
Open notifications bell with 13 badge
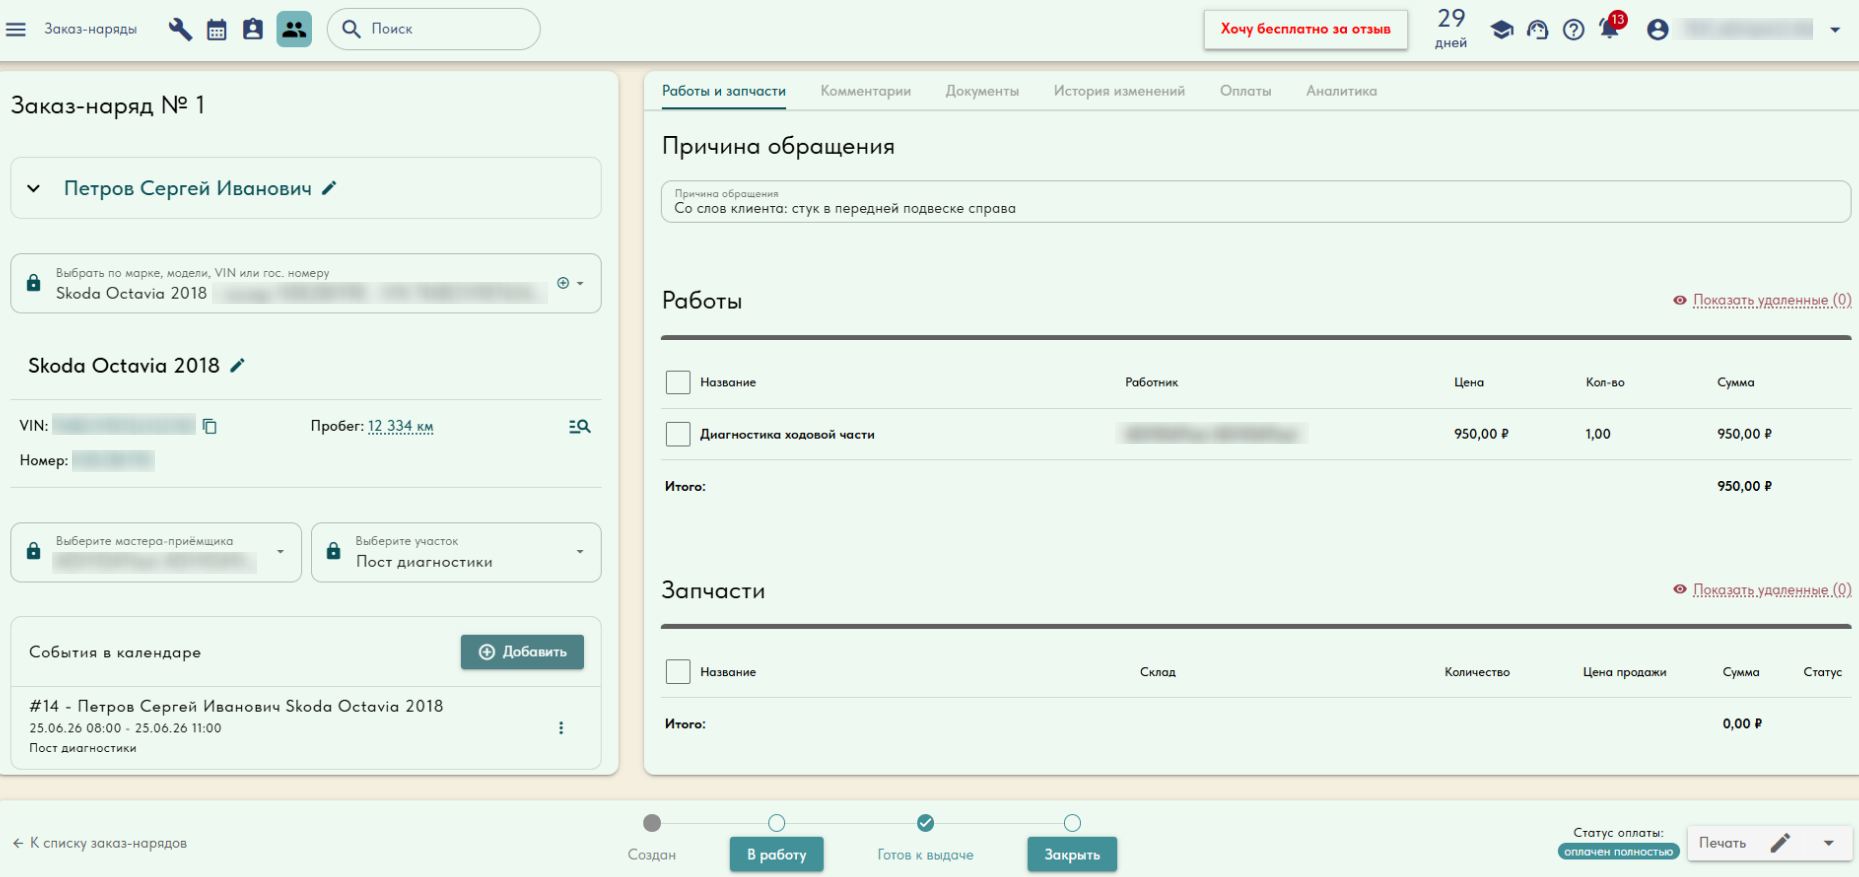pyautogui.click(x=1610, y=28)
